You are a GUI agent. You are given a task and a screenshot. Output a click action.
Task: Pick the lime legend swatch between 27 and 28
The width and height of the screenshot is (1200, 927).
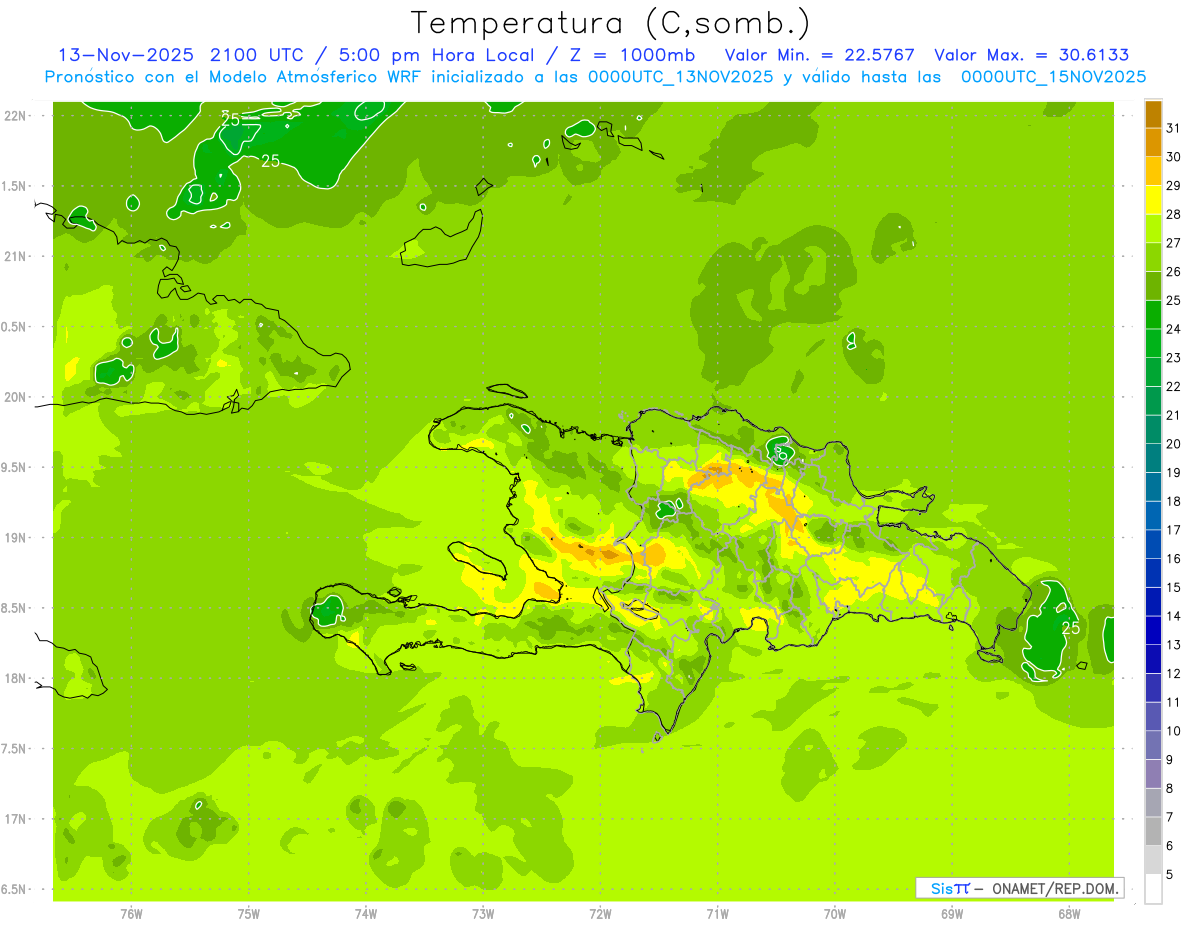pos(1154,229)
